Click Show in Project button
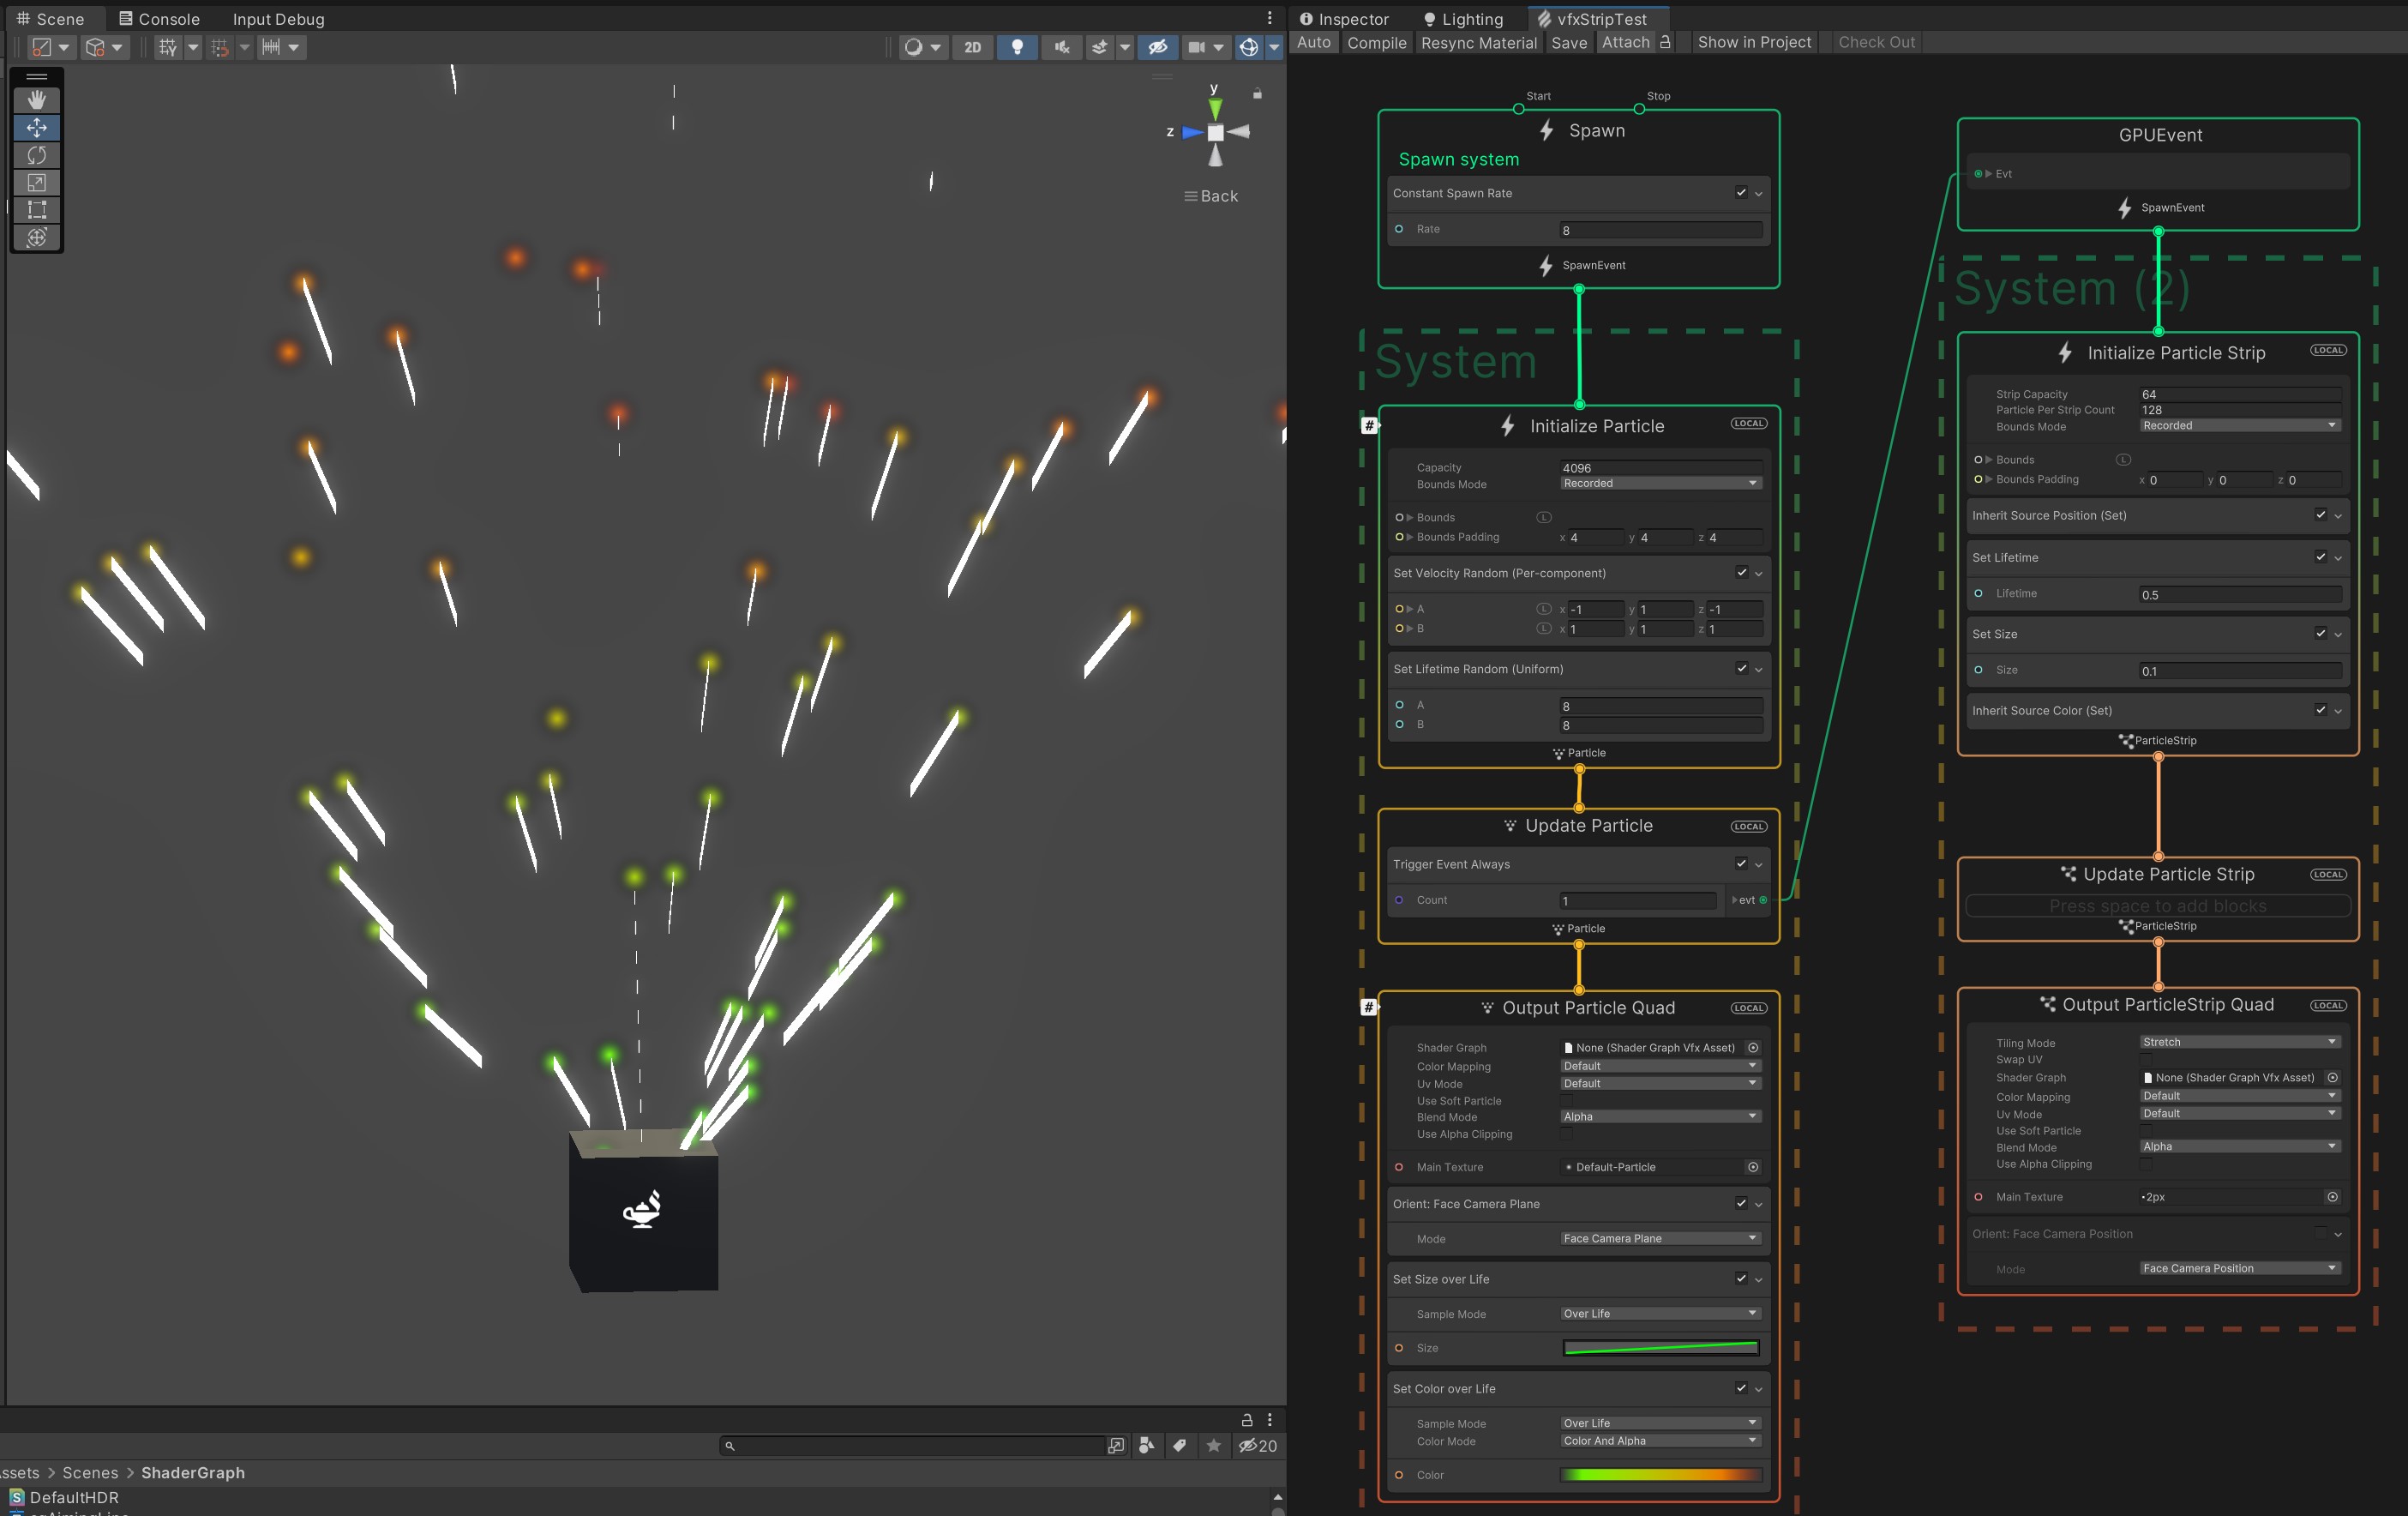 point(1753,42)
